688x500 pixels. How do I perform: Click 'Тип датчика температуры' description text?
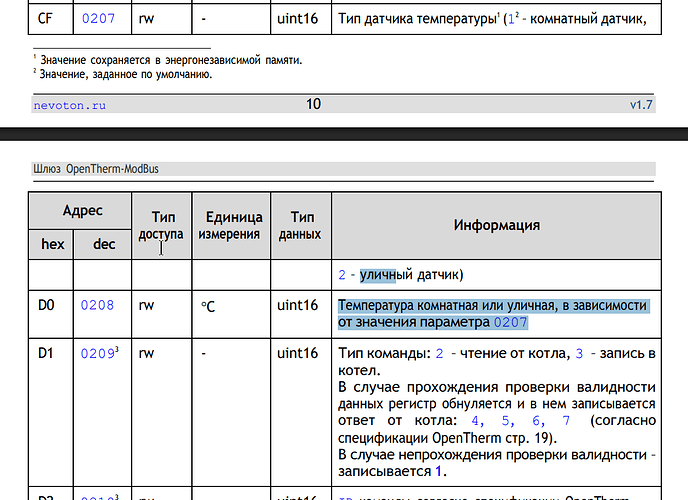[x=417, y=19]
